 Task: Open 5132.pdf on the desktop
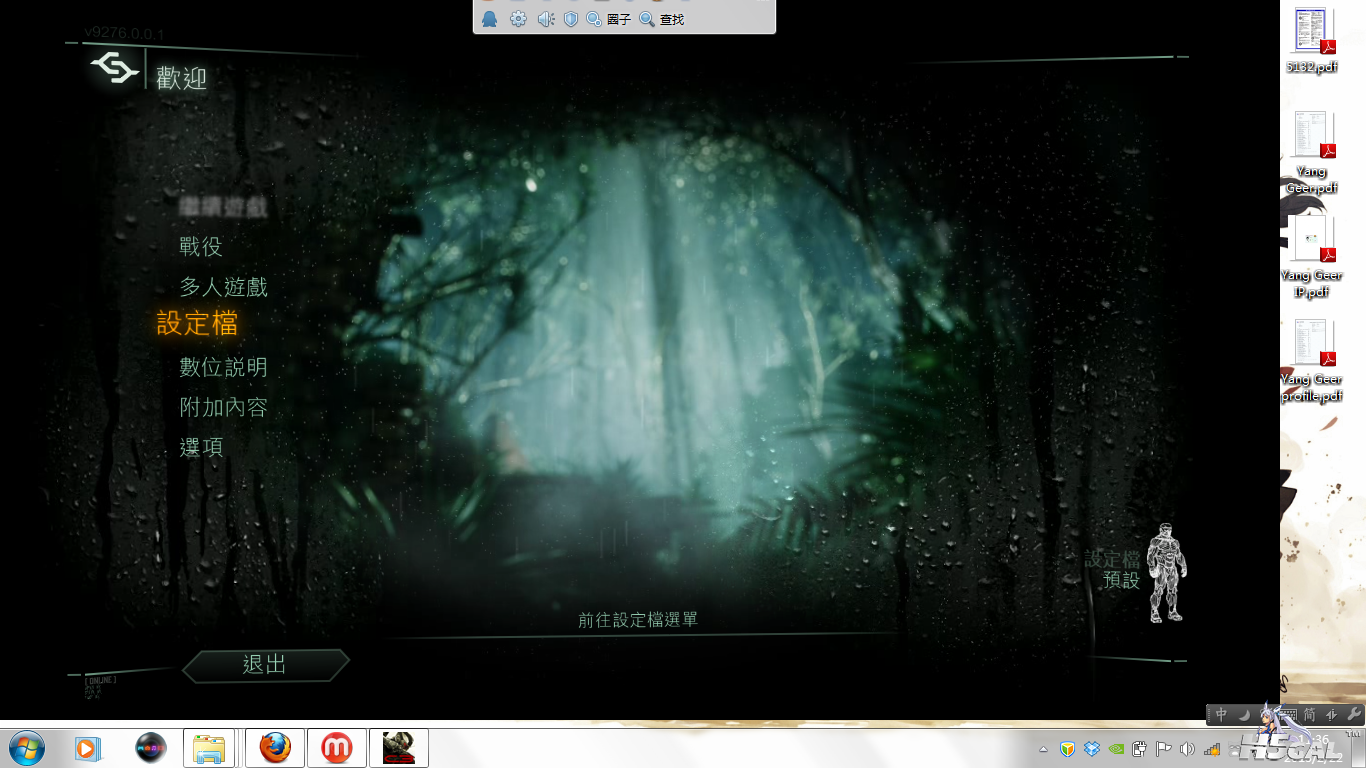coord(1313,41)
